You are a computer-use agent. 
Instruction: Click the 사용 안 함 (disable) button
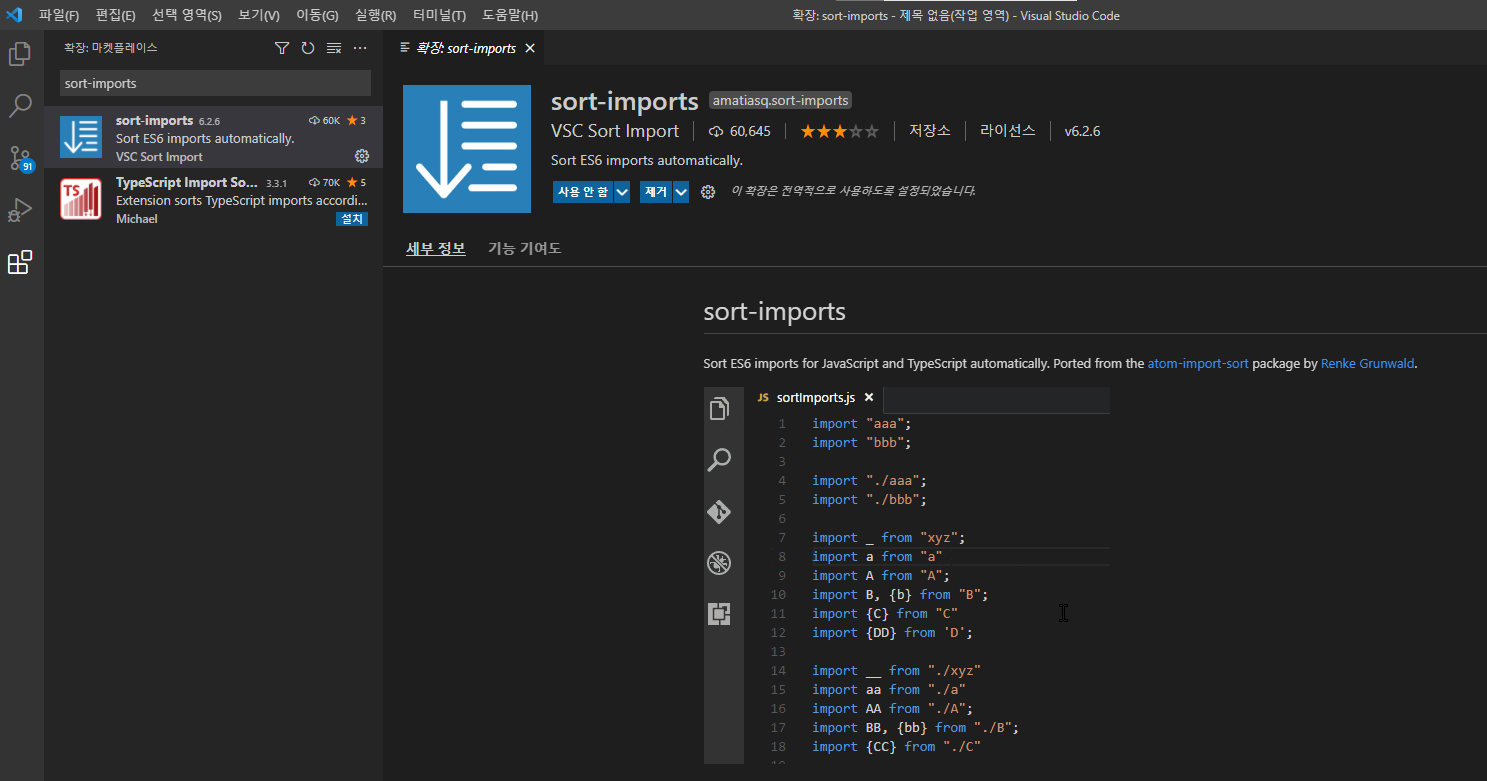pyautogui.click(x=583, y=192)
